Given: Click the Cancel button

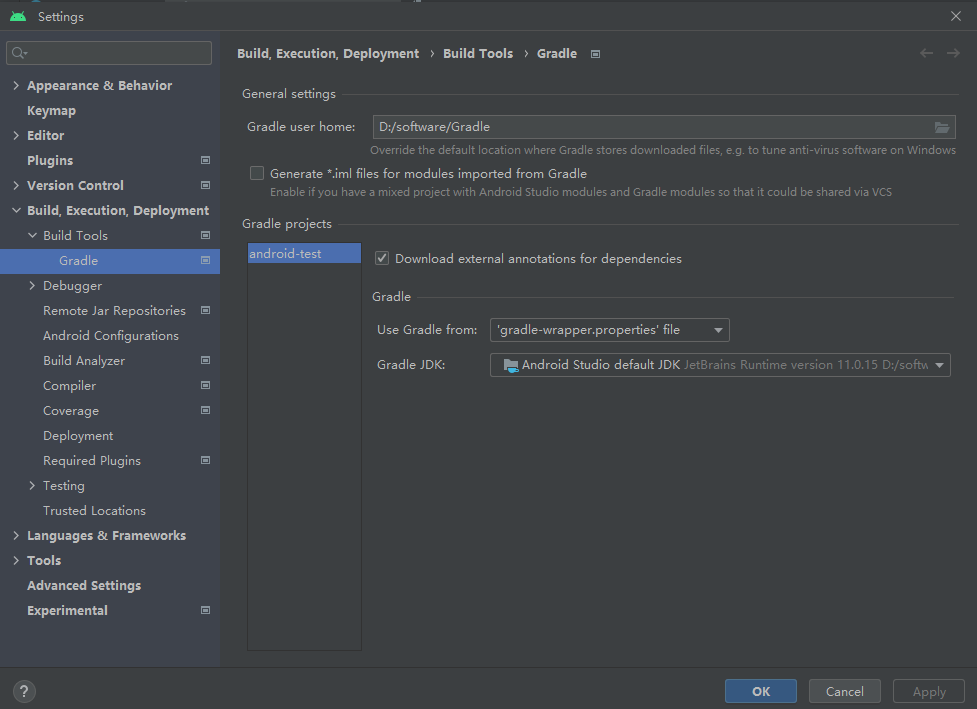Looking at the screenshot, I should (844, 691).
